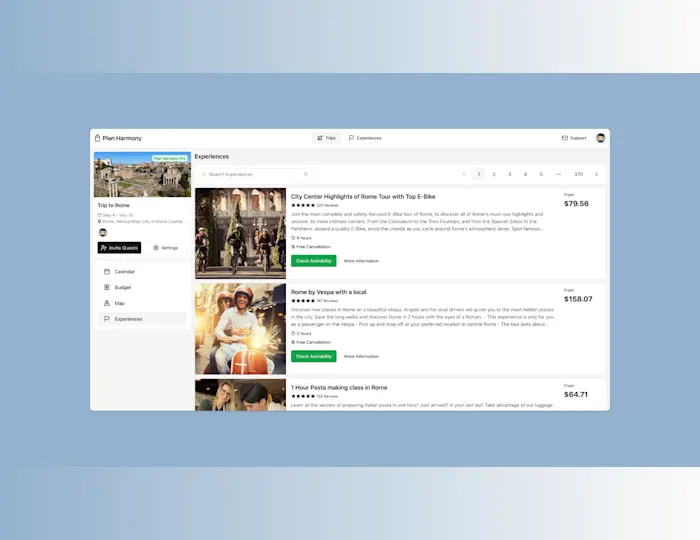
Task: Open the user profile avatar in header
Action: (600, 138)
